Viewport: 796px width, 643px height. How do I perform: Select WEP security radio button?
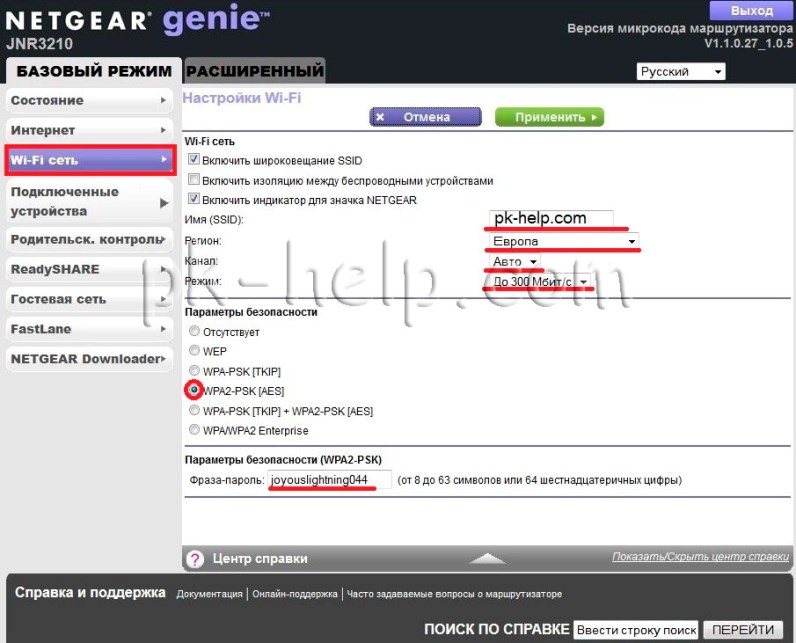pos(194,350)
